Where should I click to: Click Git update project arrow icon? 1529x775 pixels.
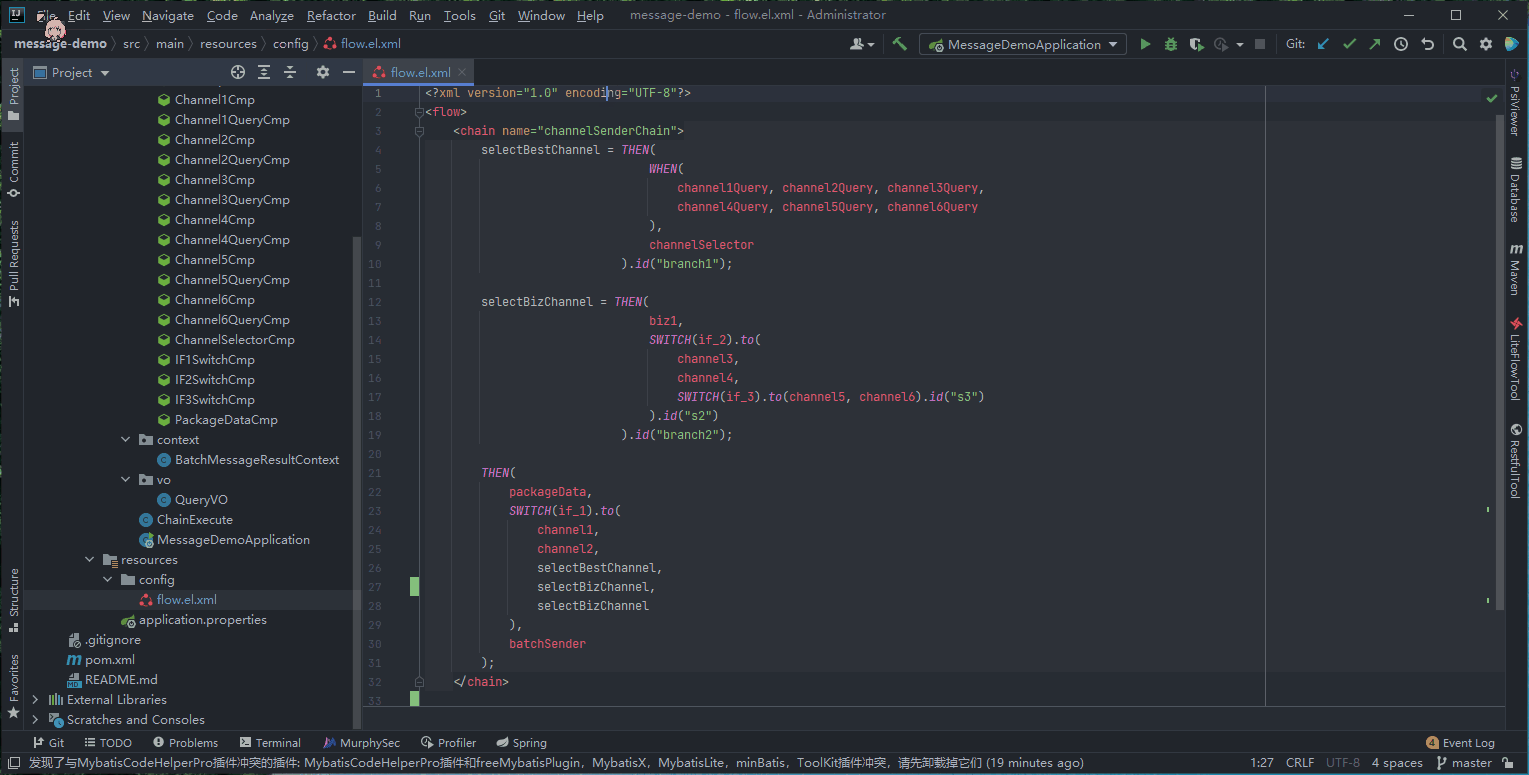tap(1324, 44)
